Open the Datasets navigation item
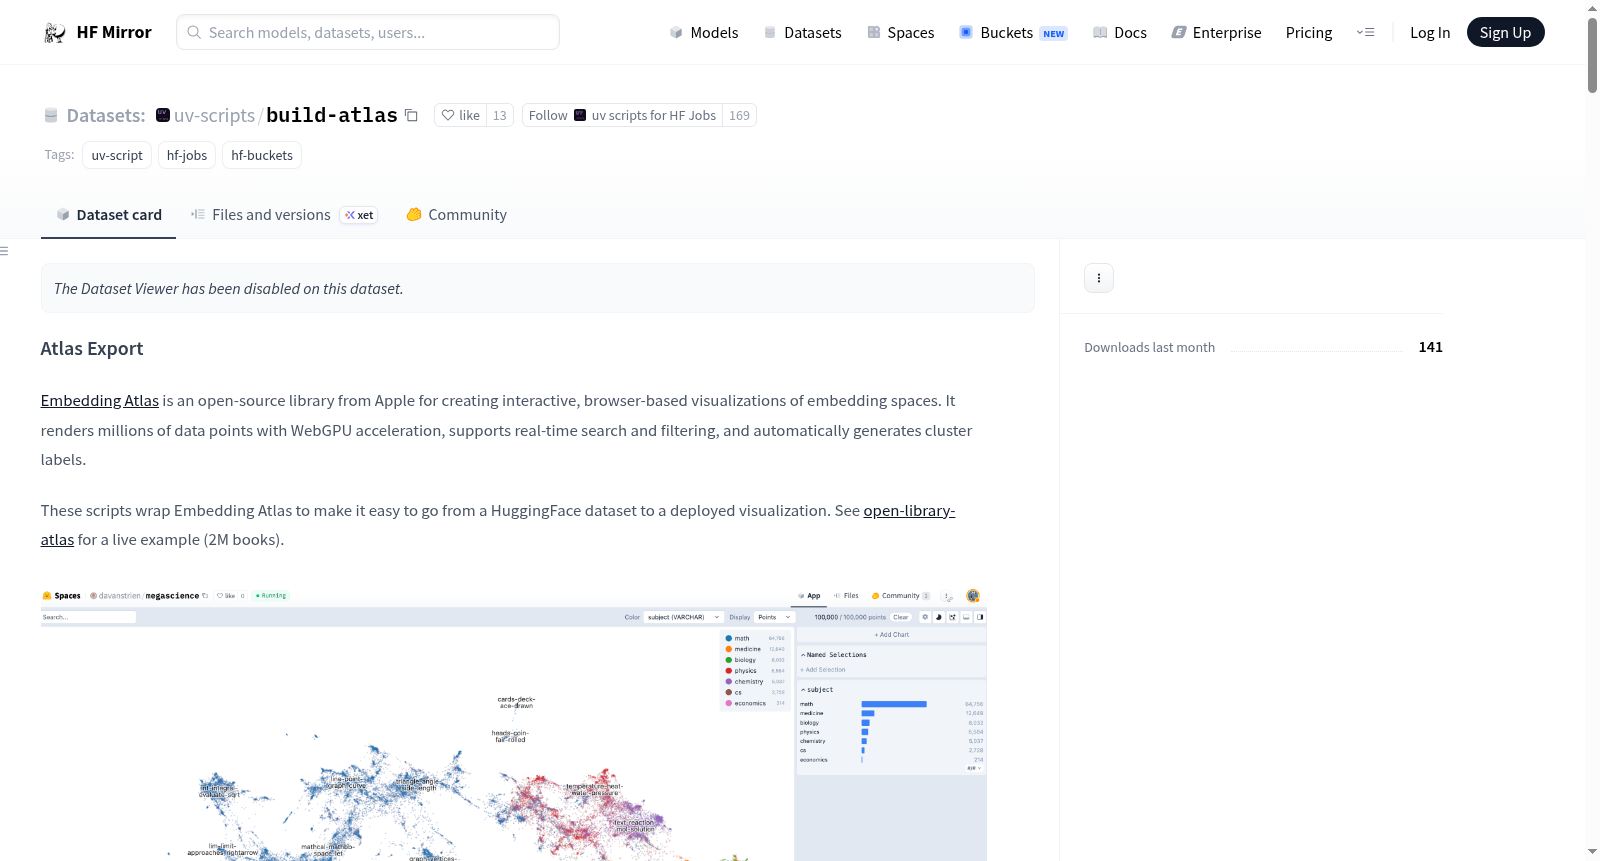The width and height of the screenshot is (1600, 861). (802, 33)
